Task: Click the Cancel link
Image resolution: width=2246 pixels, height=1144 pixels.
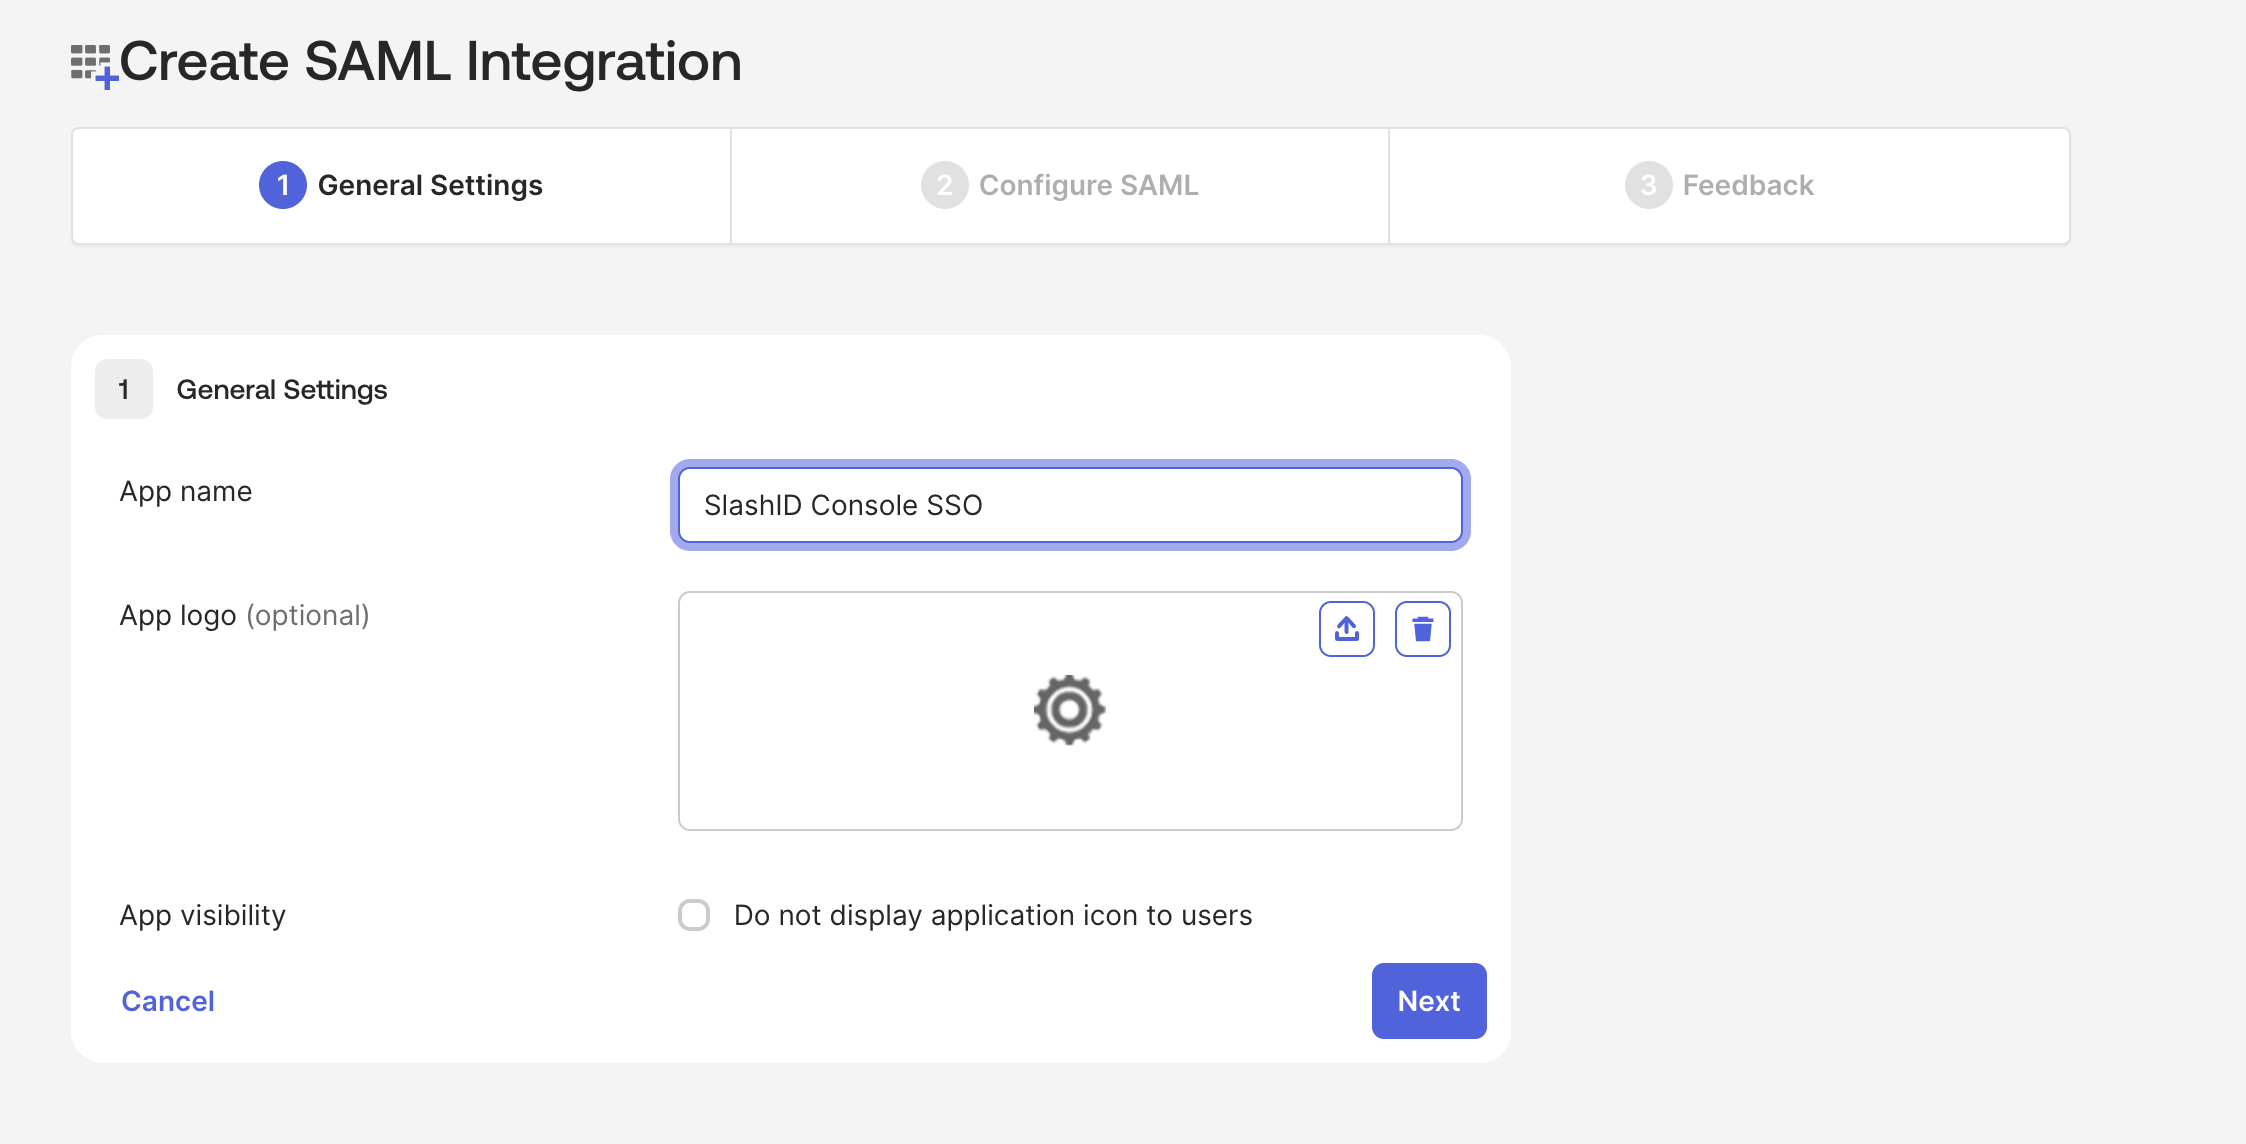Action: [x=167, y=1001]
